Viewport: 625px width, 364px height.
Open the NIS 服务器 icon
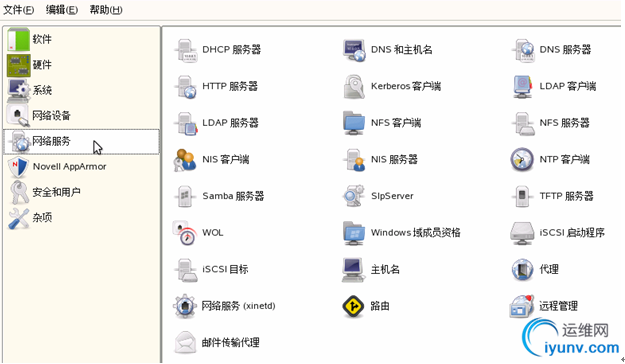pyautogui.click(x=354, y=160)
